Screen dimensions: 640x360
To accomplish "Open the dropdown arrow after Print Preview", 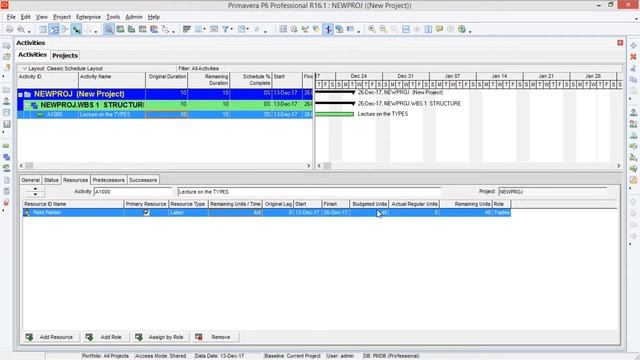I will (x=29, y=31).
